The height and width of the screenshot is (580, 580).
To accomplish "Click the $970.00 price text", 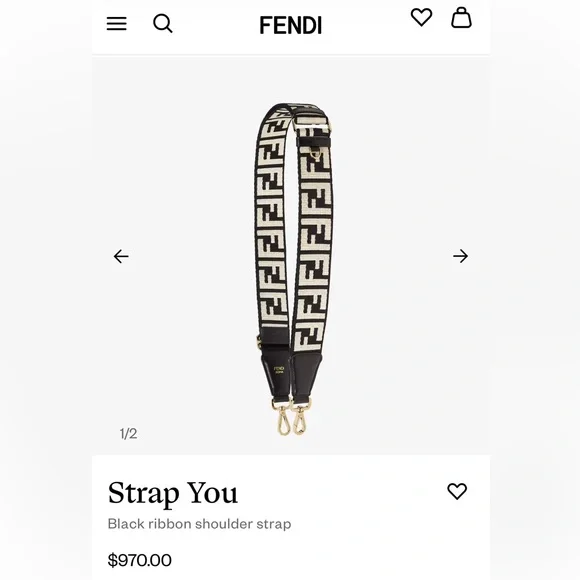I will click(x=139, y=560).
